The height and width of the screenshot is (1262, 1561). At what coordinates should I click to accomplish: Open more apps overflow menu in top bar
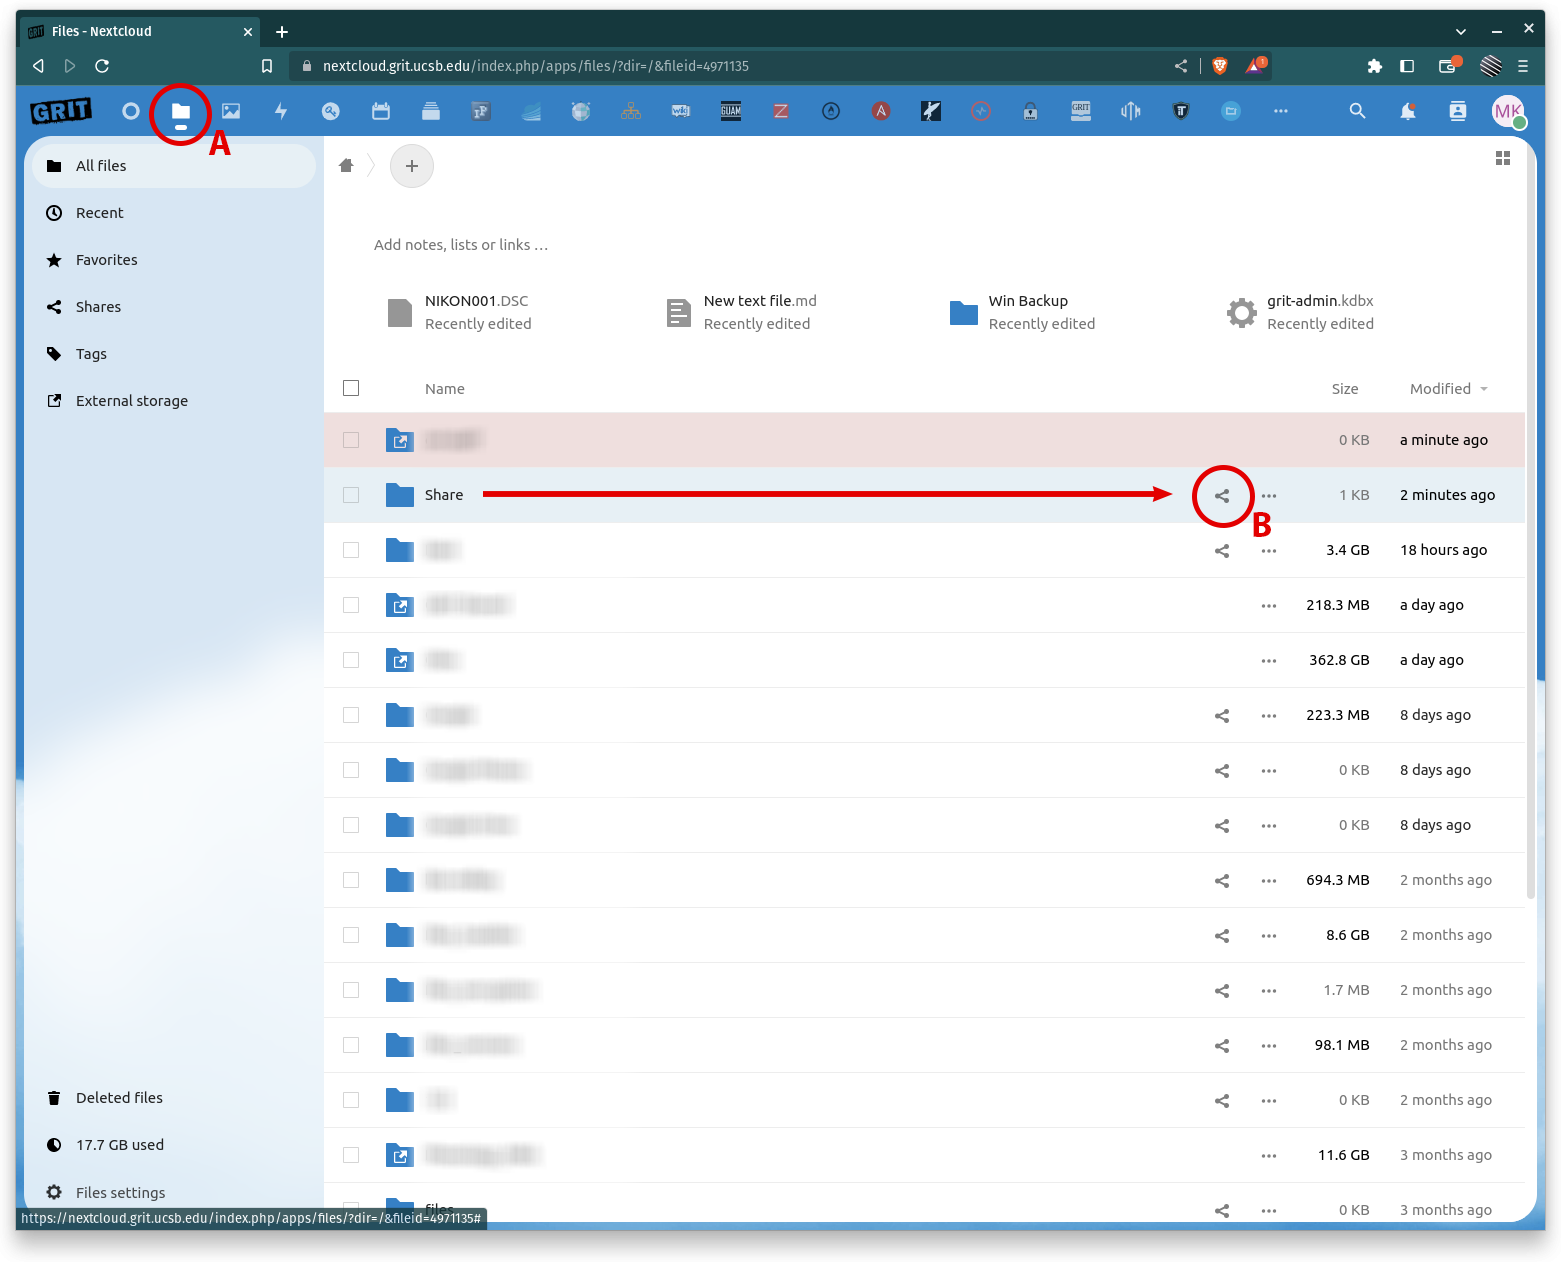[x=1281, y=111]
